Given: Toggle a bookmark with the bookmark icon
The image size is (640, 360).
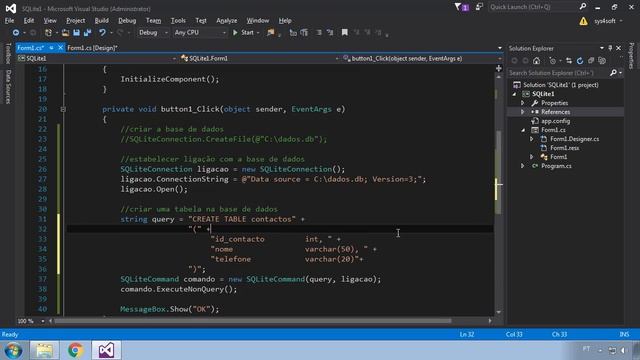Looking at the screenshot, I should point(344,32).
